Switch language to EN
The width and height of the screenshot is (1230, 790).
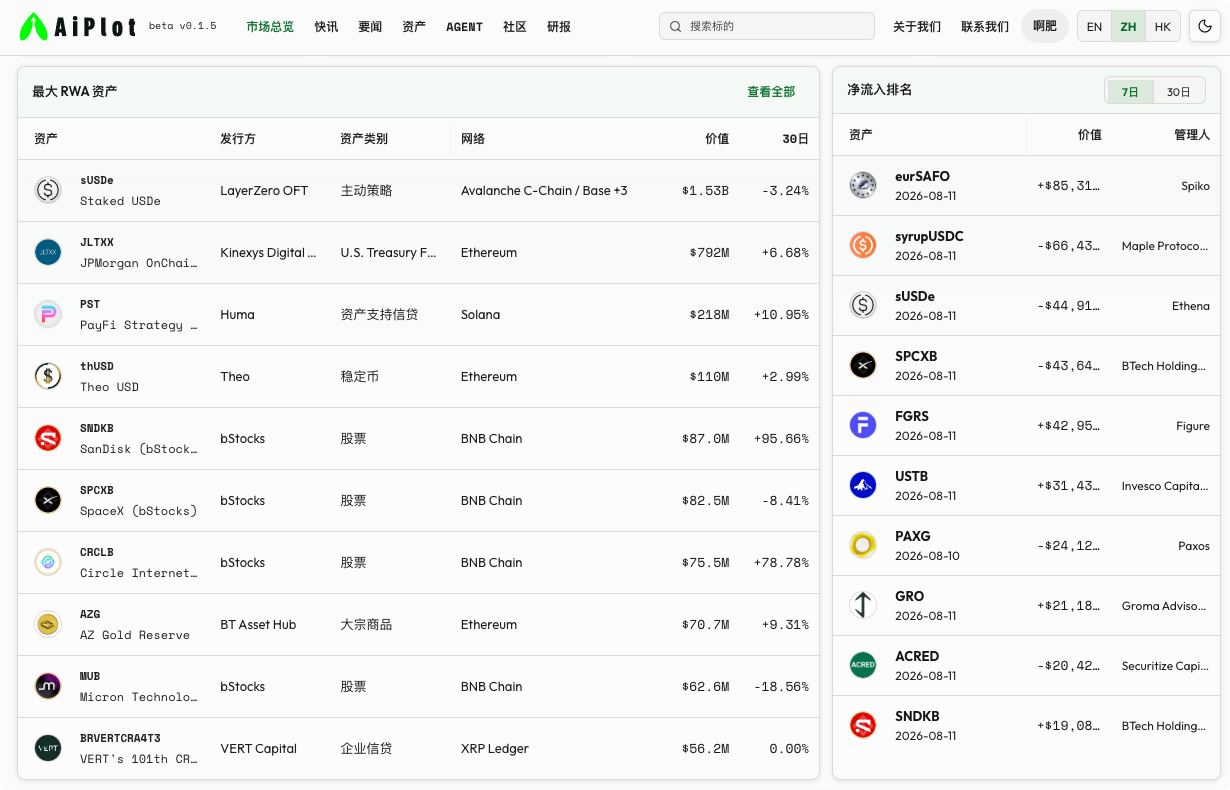[x=1094, y=27]
